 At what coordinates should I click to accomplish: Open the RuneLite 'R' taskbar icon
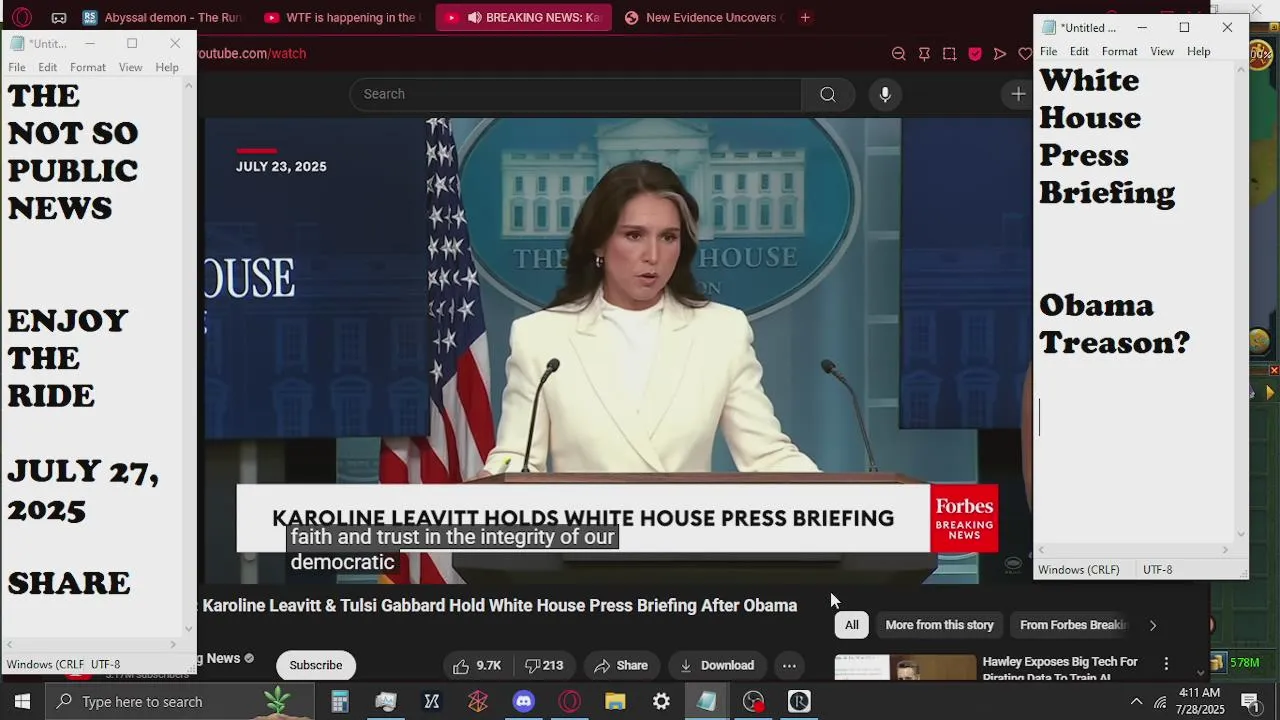pos(799,701)
